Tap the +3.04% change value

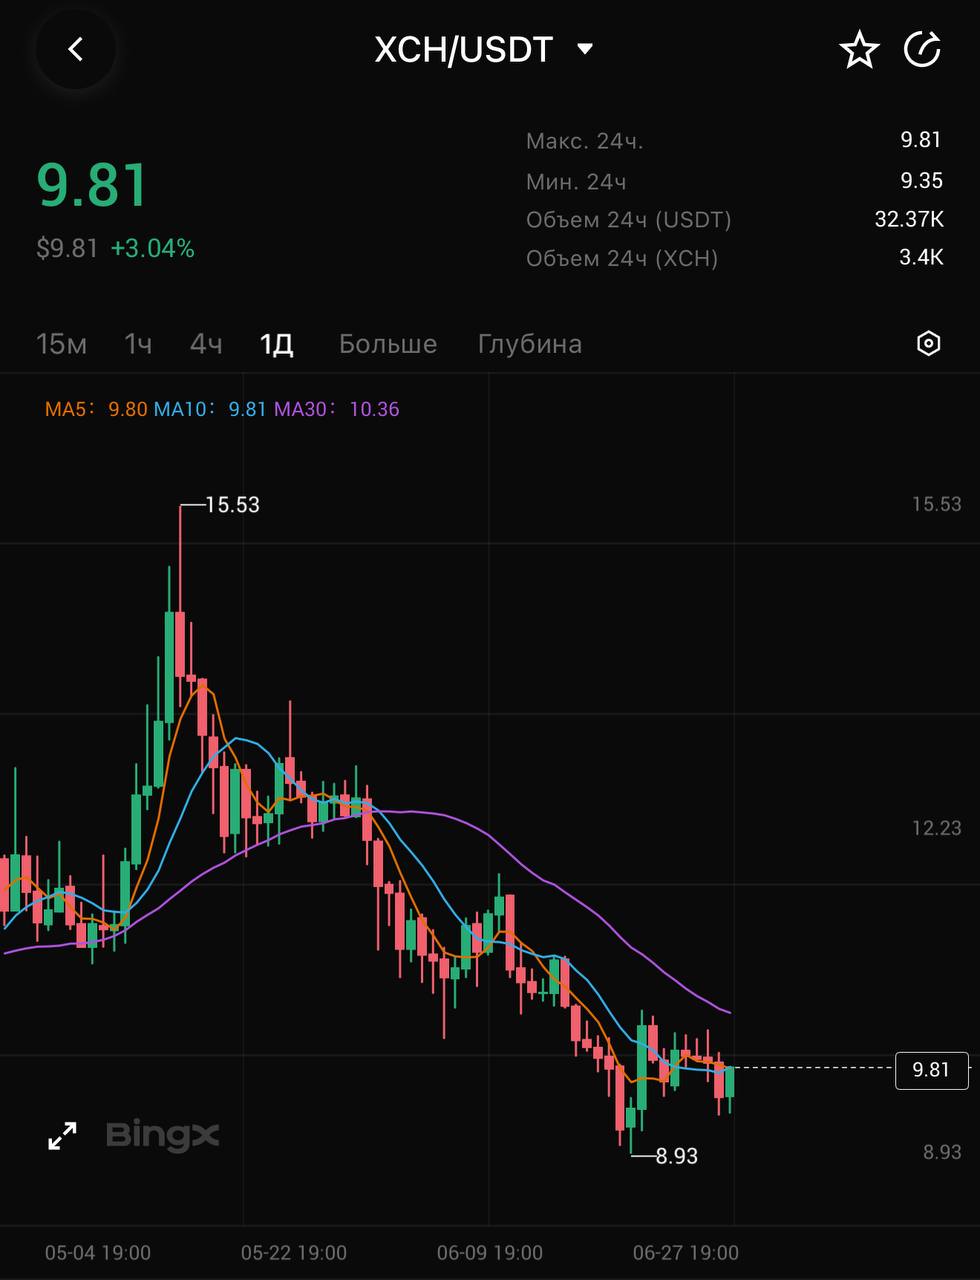tap(153, 248)
